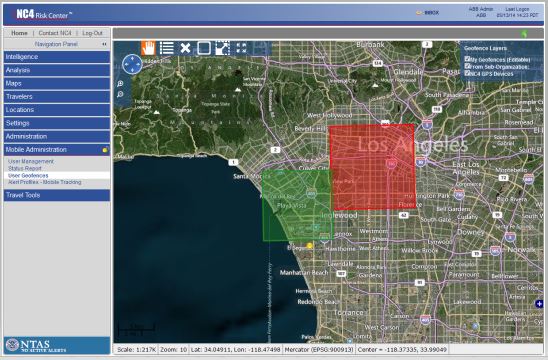Open the User Management link

click(31, 161)
